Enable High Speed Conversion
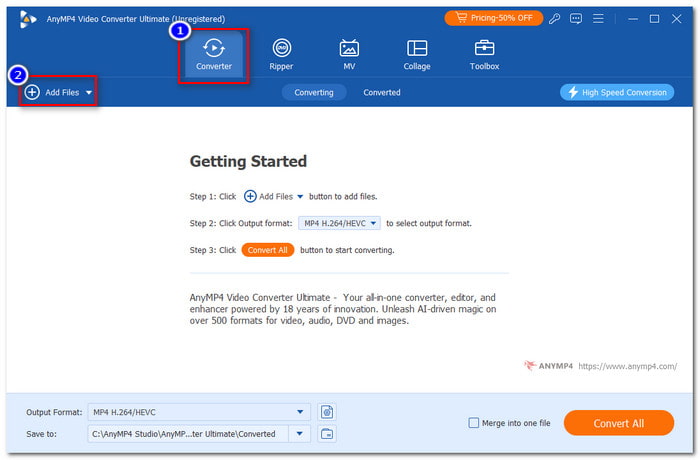The width and height of the screenshot is (700, 460). tap(617, 92)
